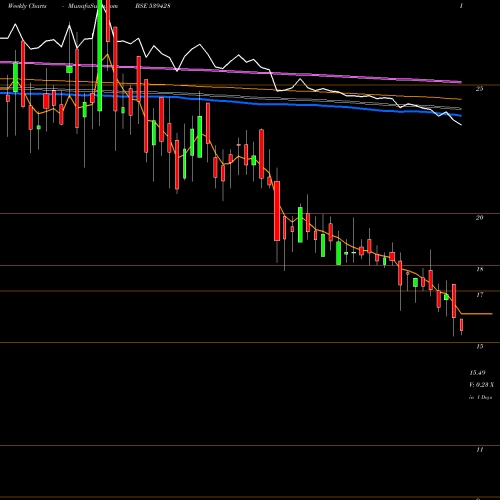
Task: Click the 15 price axis label
Action: click(479, 347)
